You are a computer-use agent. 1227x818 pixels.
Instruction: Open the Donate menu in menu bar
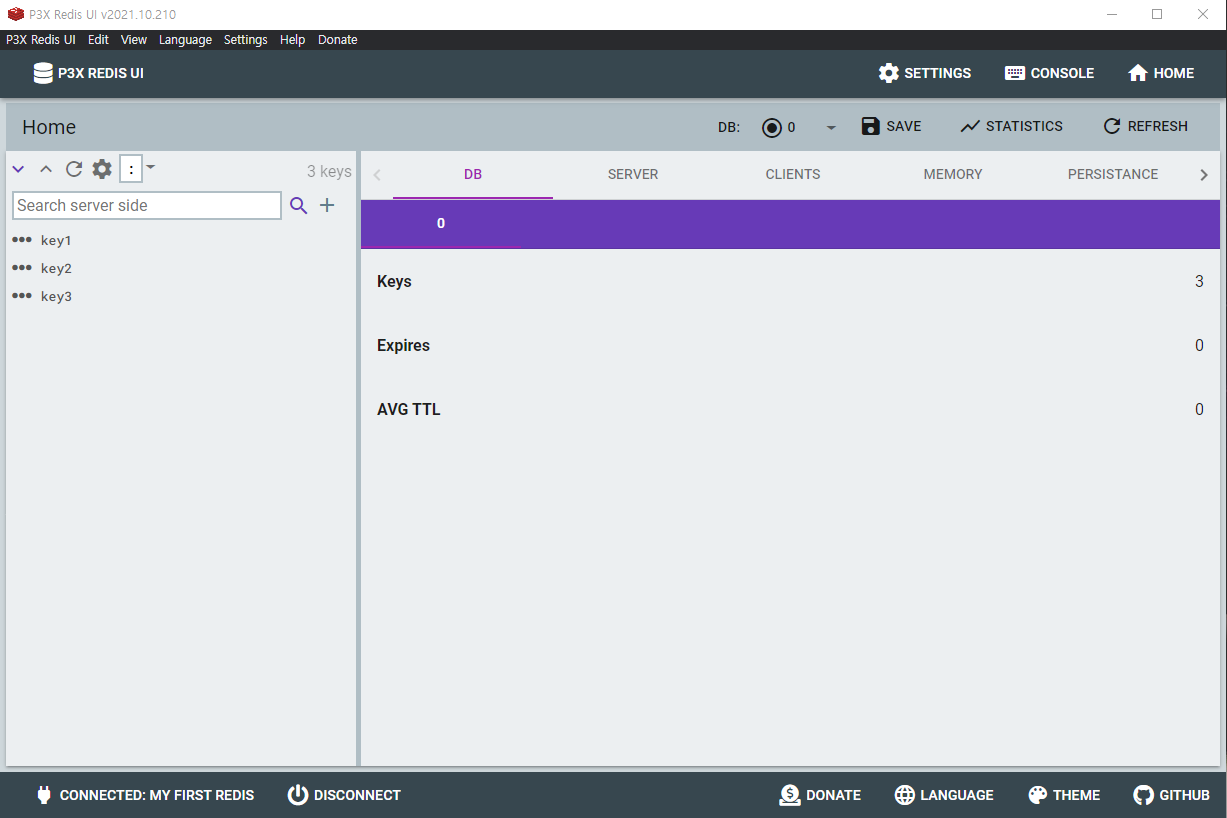(337, 40)
